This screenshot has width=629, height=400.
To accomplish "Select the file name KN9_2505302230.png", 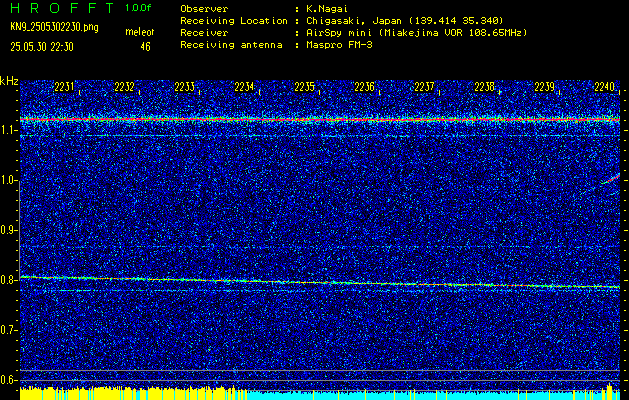I will tap(54, 28).
